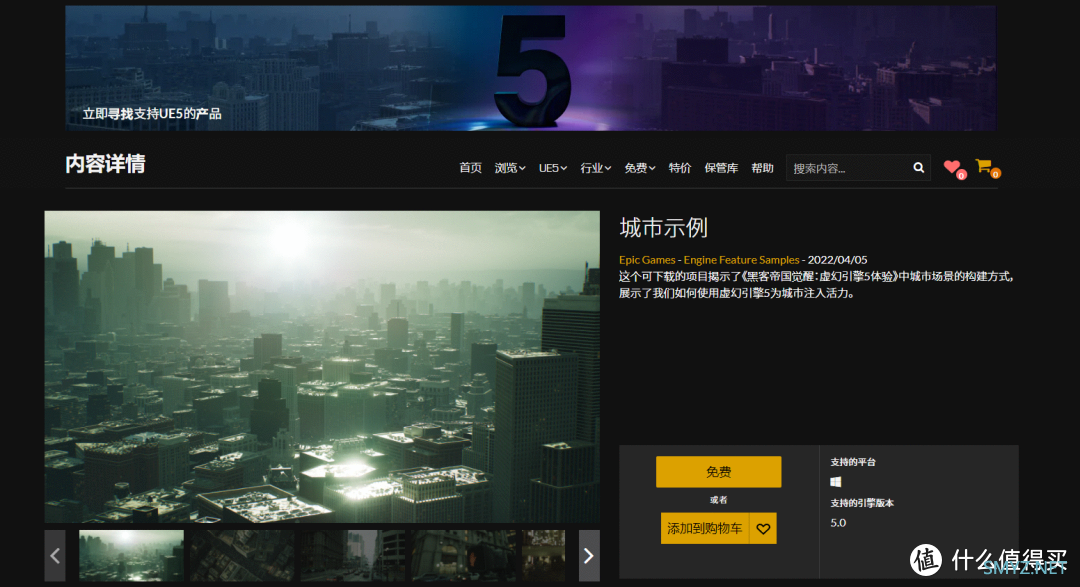The image size is (1080, 587).
Task: Click the Windows platform icon
Action: pos(835,482)
